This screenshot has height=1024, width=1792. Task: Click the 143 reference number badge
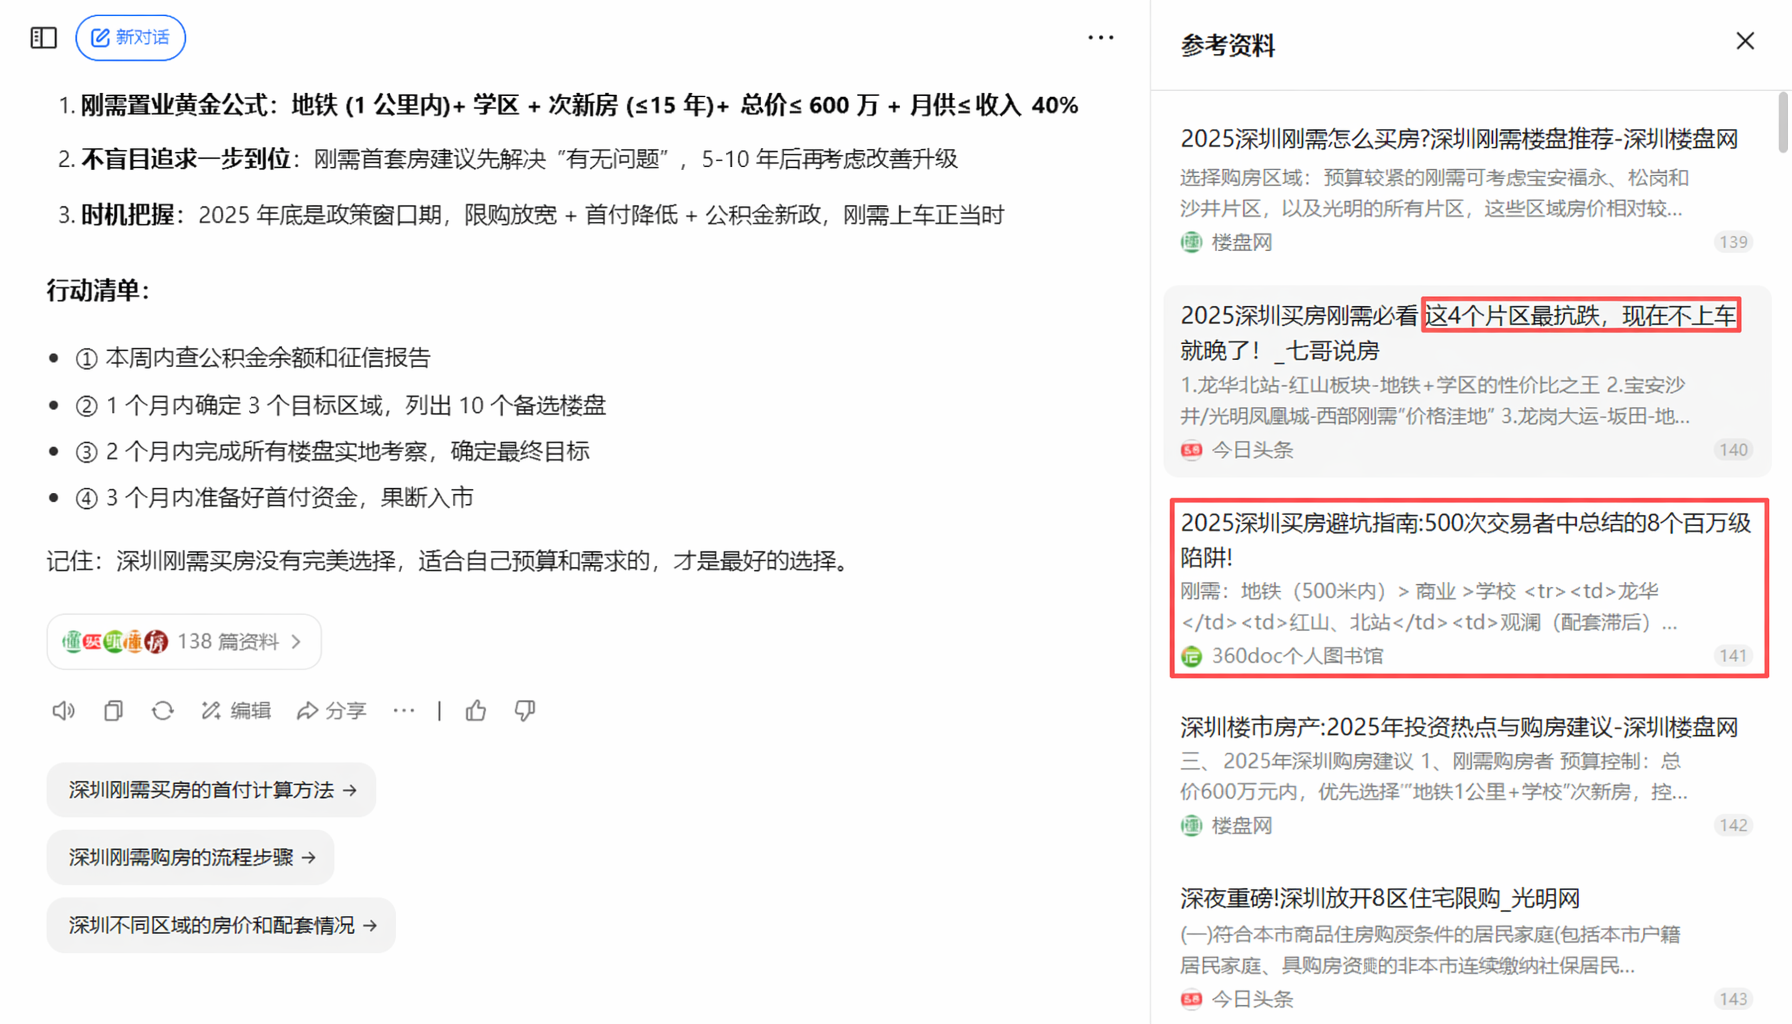click(1733, 999)
